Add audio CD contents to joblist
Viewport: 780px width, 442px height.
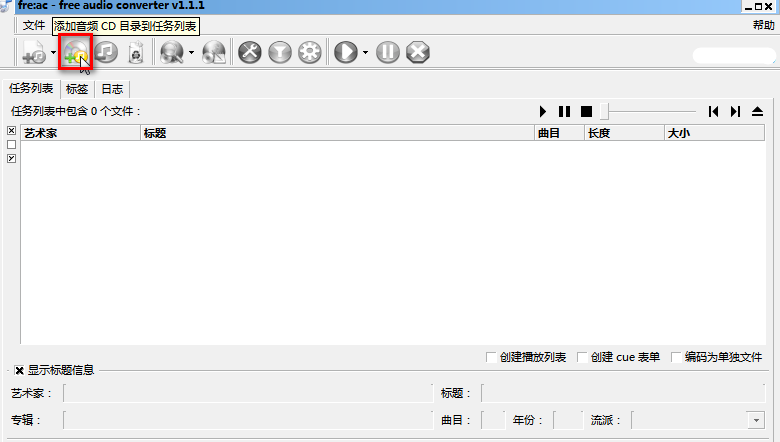pos(76,52)
